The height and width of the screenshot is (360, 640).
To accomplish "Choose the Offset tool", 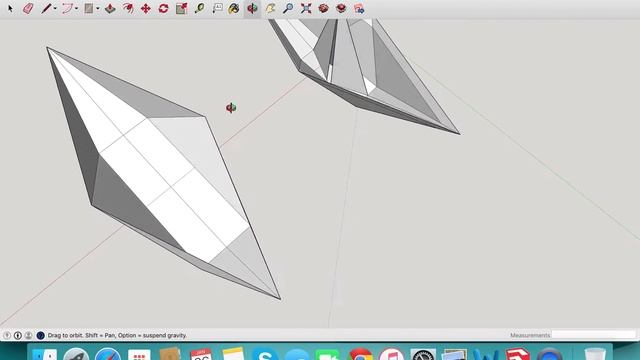I will (128, 8).
